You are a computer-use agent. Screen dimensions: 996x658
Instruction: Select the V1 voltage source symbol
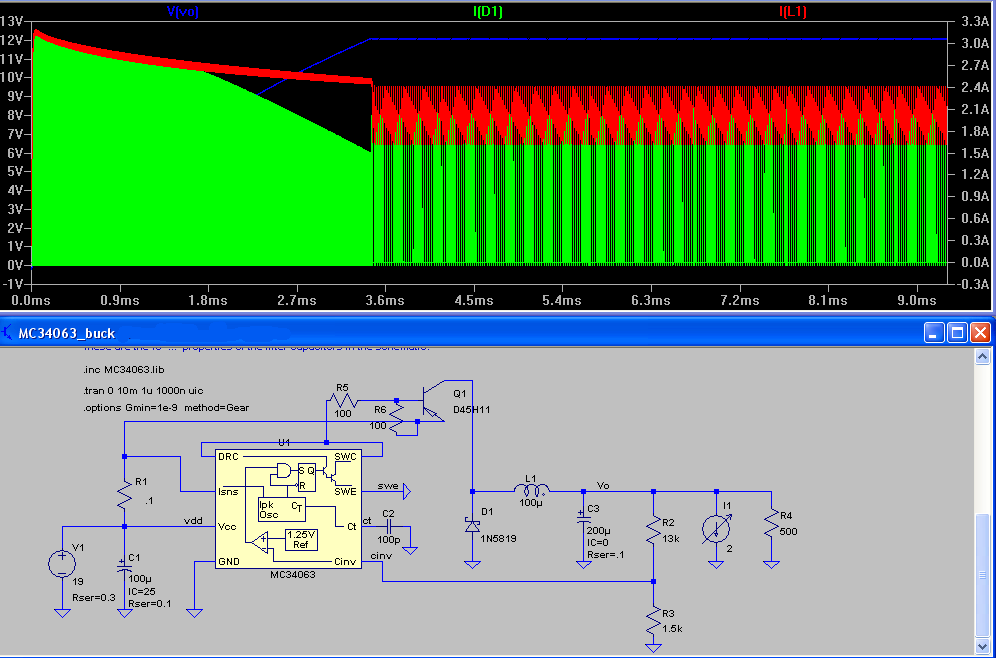(62, 563)
